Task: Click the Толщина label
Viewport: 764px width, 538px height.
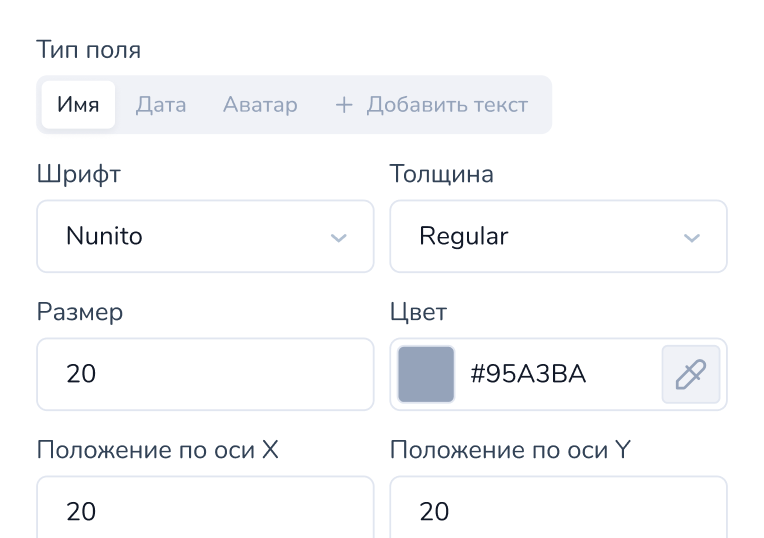Action: (441, 174)
